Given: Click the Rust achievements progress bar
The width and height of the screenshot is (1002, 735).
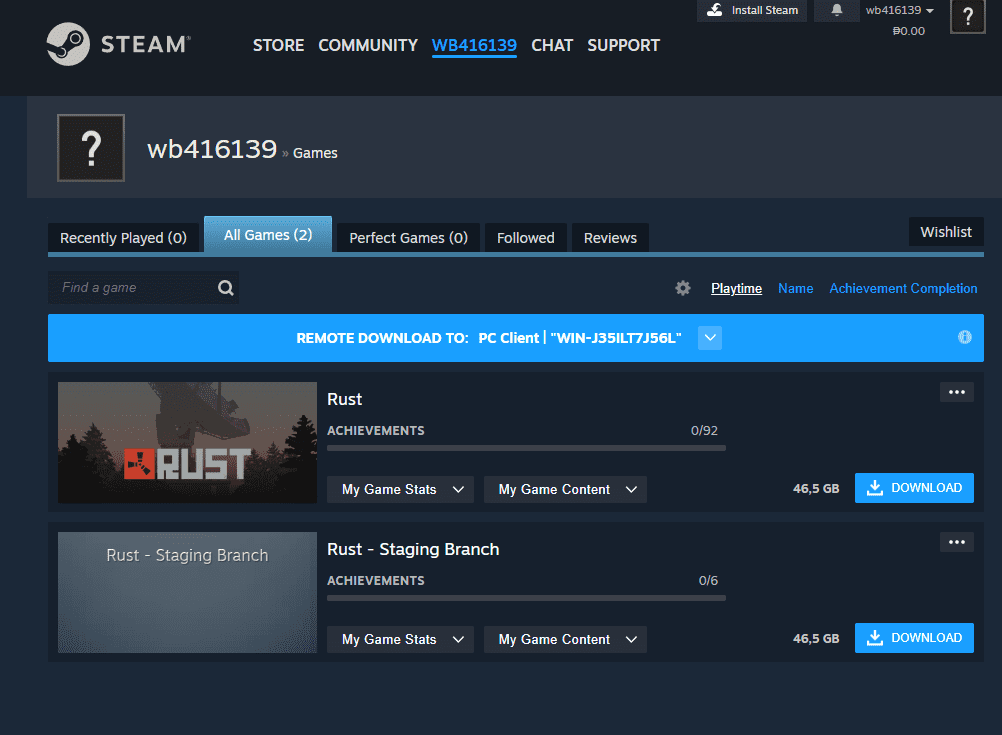Looking at the screenshot, I should point(525,448).
